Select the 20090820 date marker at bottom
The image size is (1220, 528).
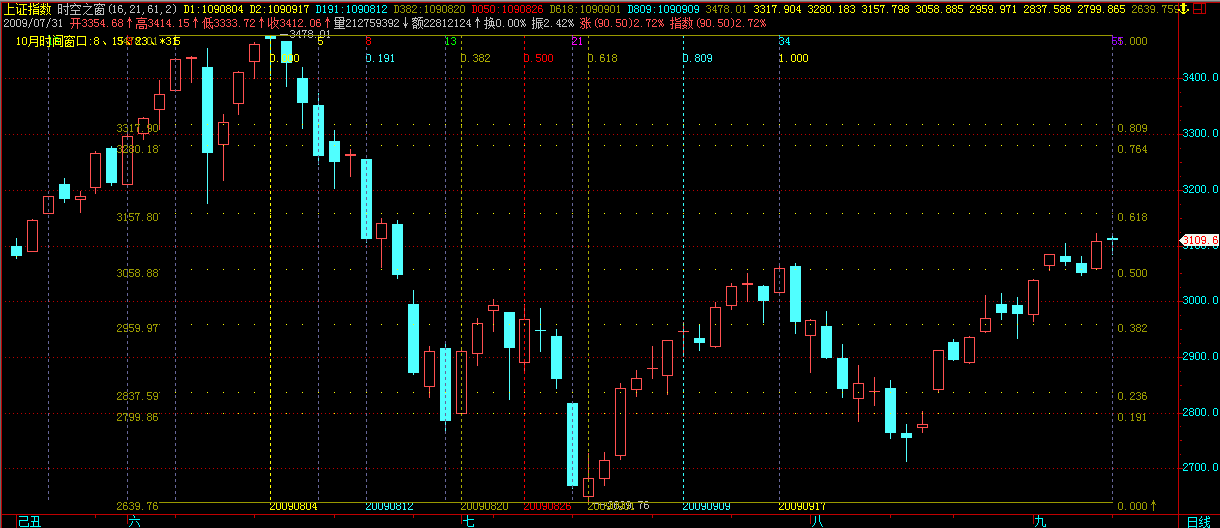[x=484, y=507]
